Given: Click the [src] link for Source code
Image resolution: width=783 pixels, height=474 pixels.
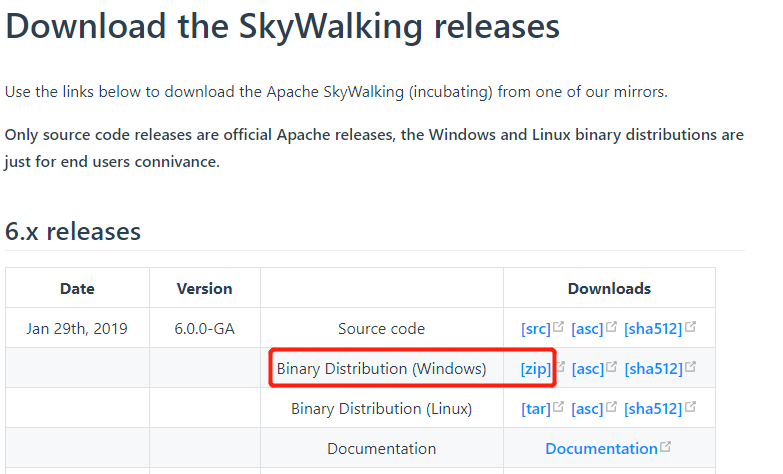Looking at the screenshot, I should click(x=536, y=329).
